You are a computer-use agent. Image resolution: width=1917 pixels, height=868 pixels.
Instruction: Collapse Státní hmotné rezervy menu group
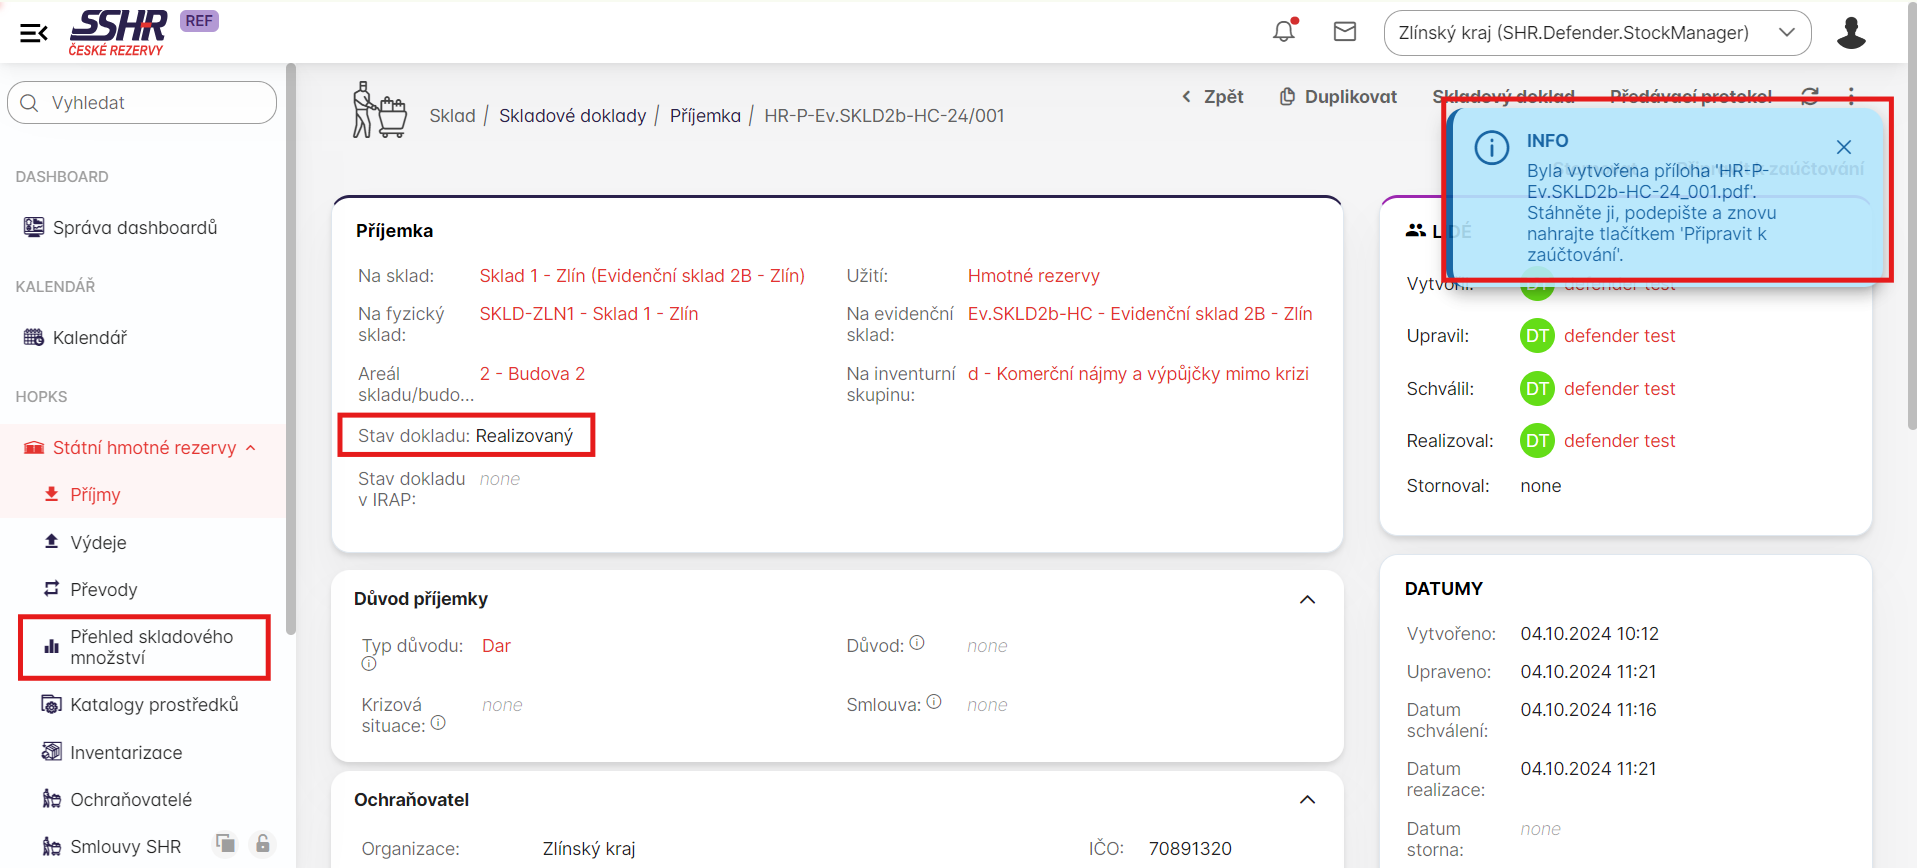tap(251, 448)
